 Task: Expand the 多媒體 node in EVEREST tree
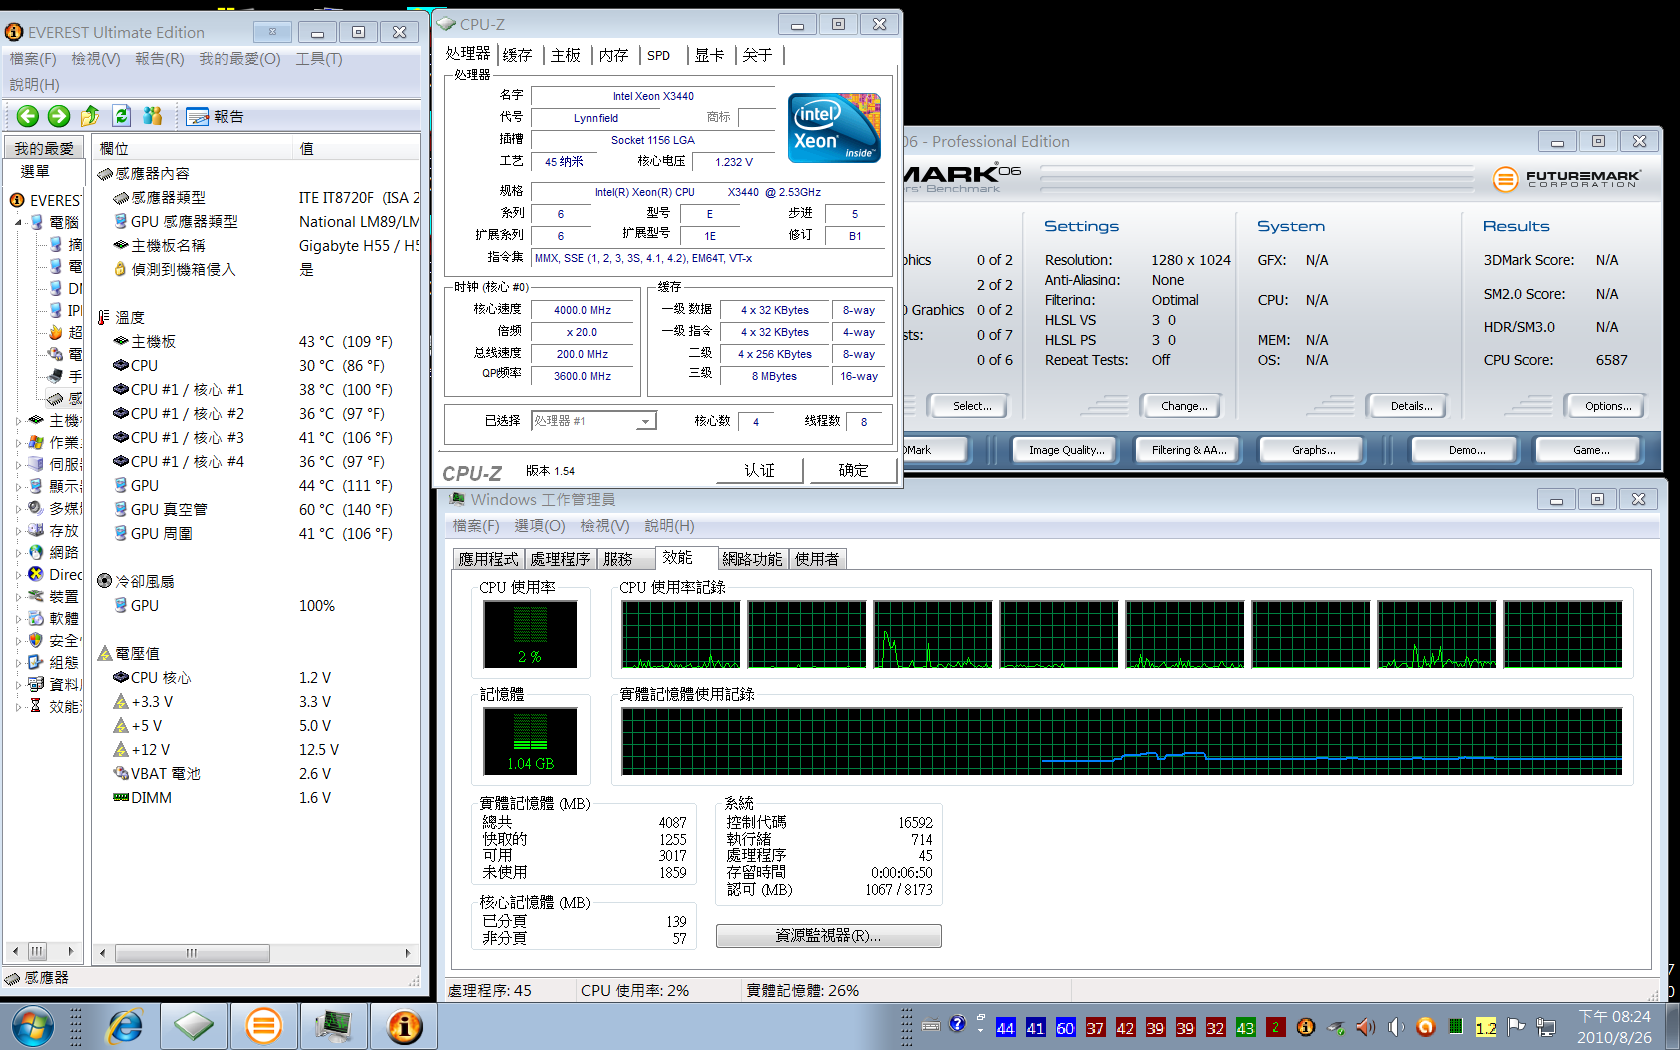tap(18, 508)
